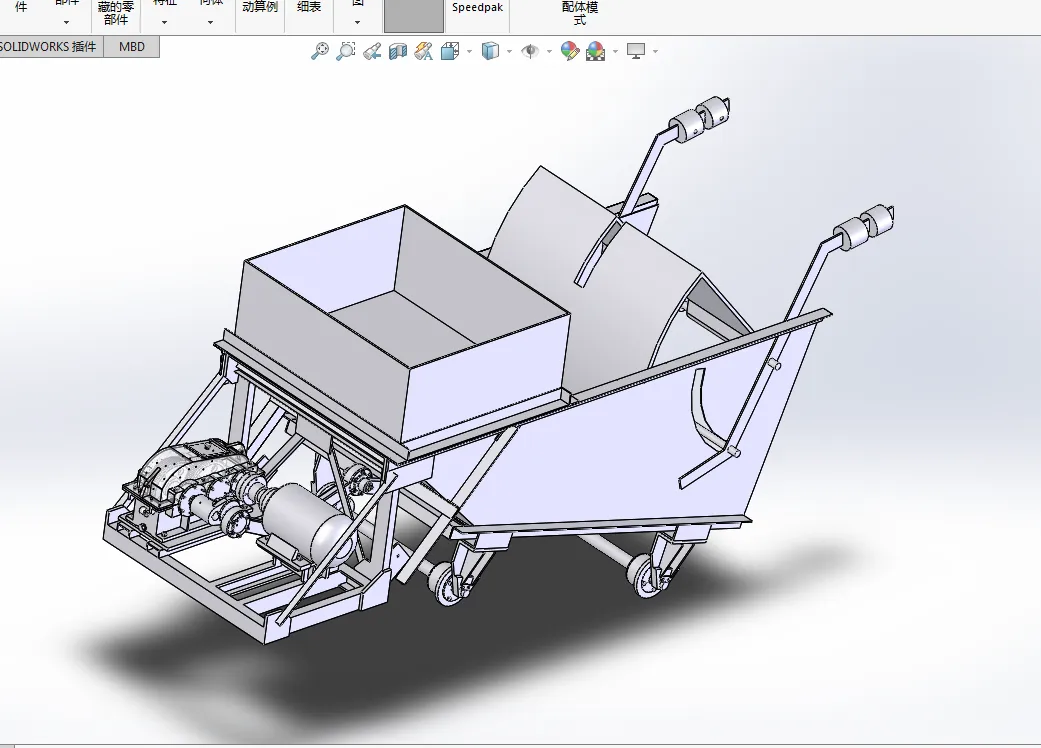Viewport: 1041px width, 748px height.
Task: Click the Previous View icon
Action: (x=372, y=51)
